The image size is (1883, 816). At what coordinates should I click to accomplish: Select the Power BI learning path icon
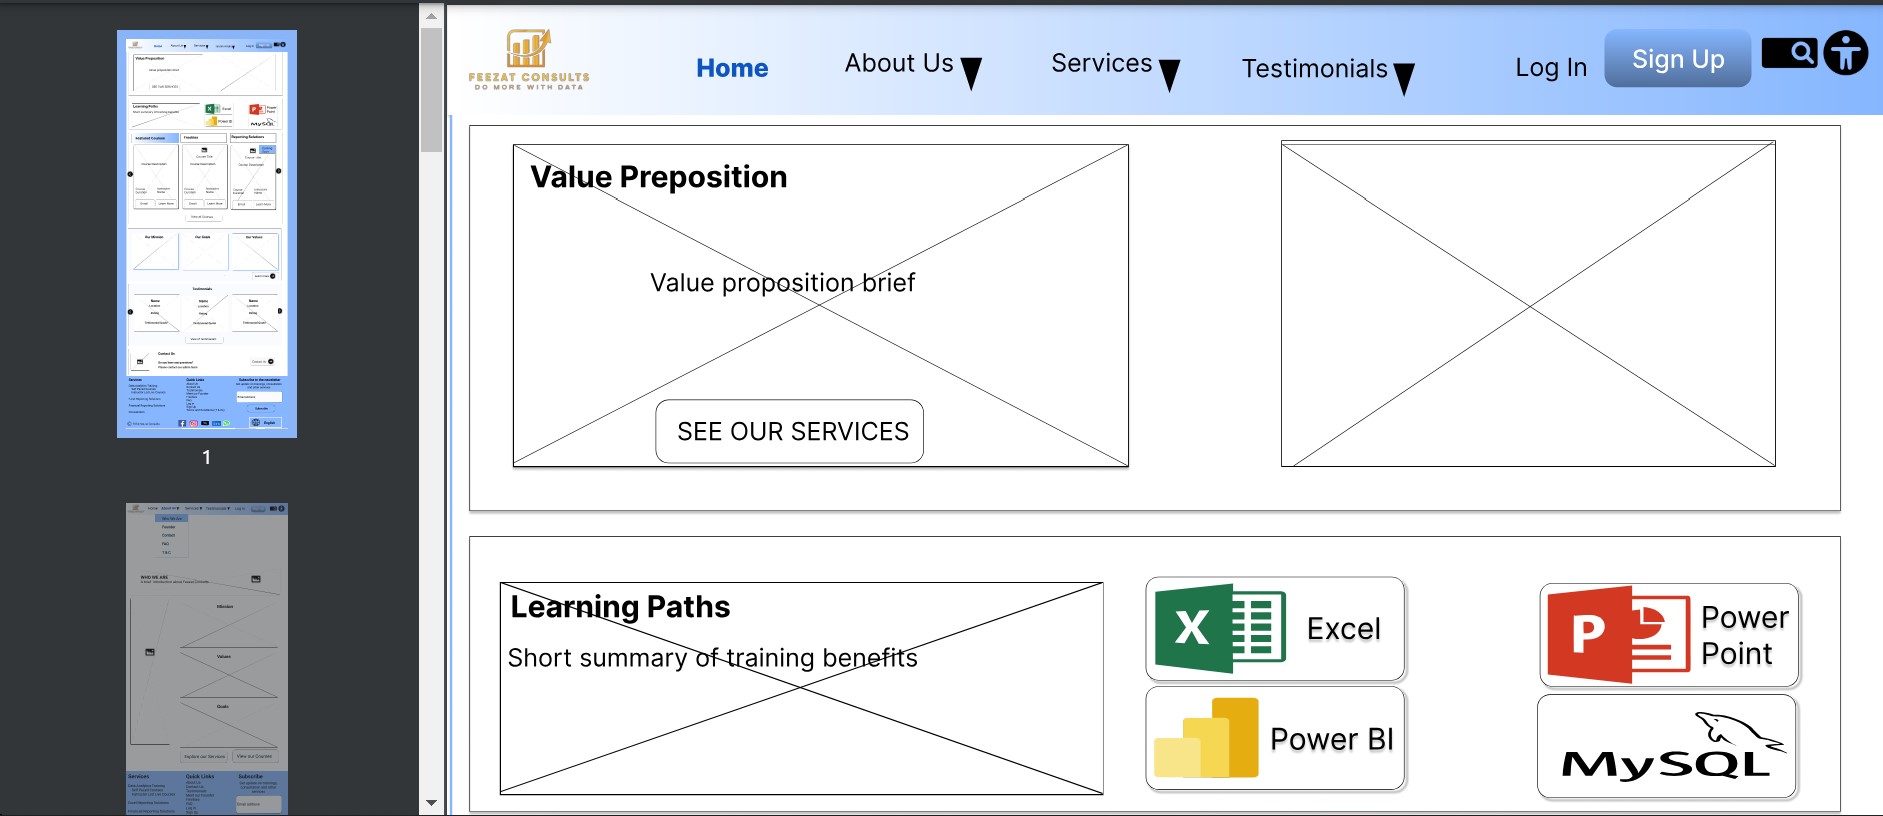(1207, 739)
